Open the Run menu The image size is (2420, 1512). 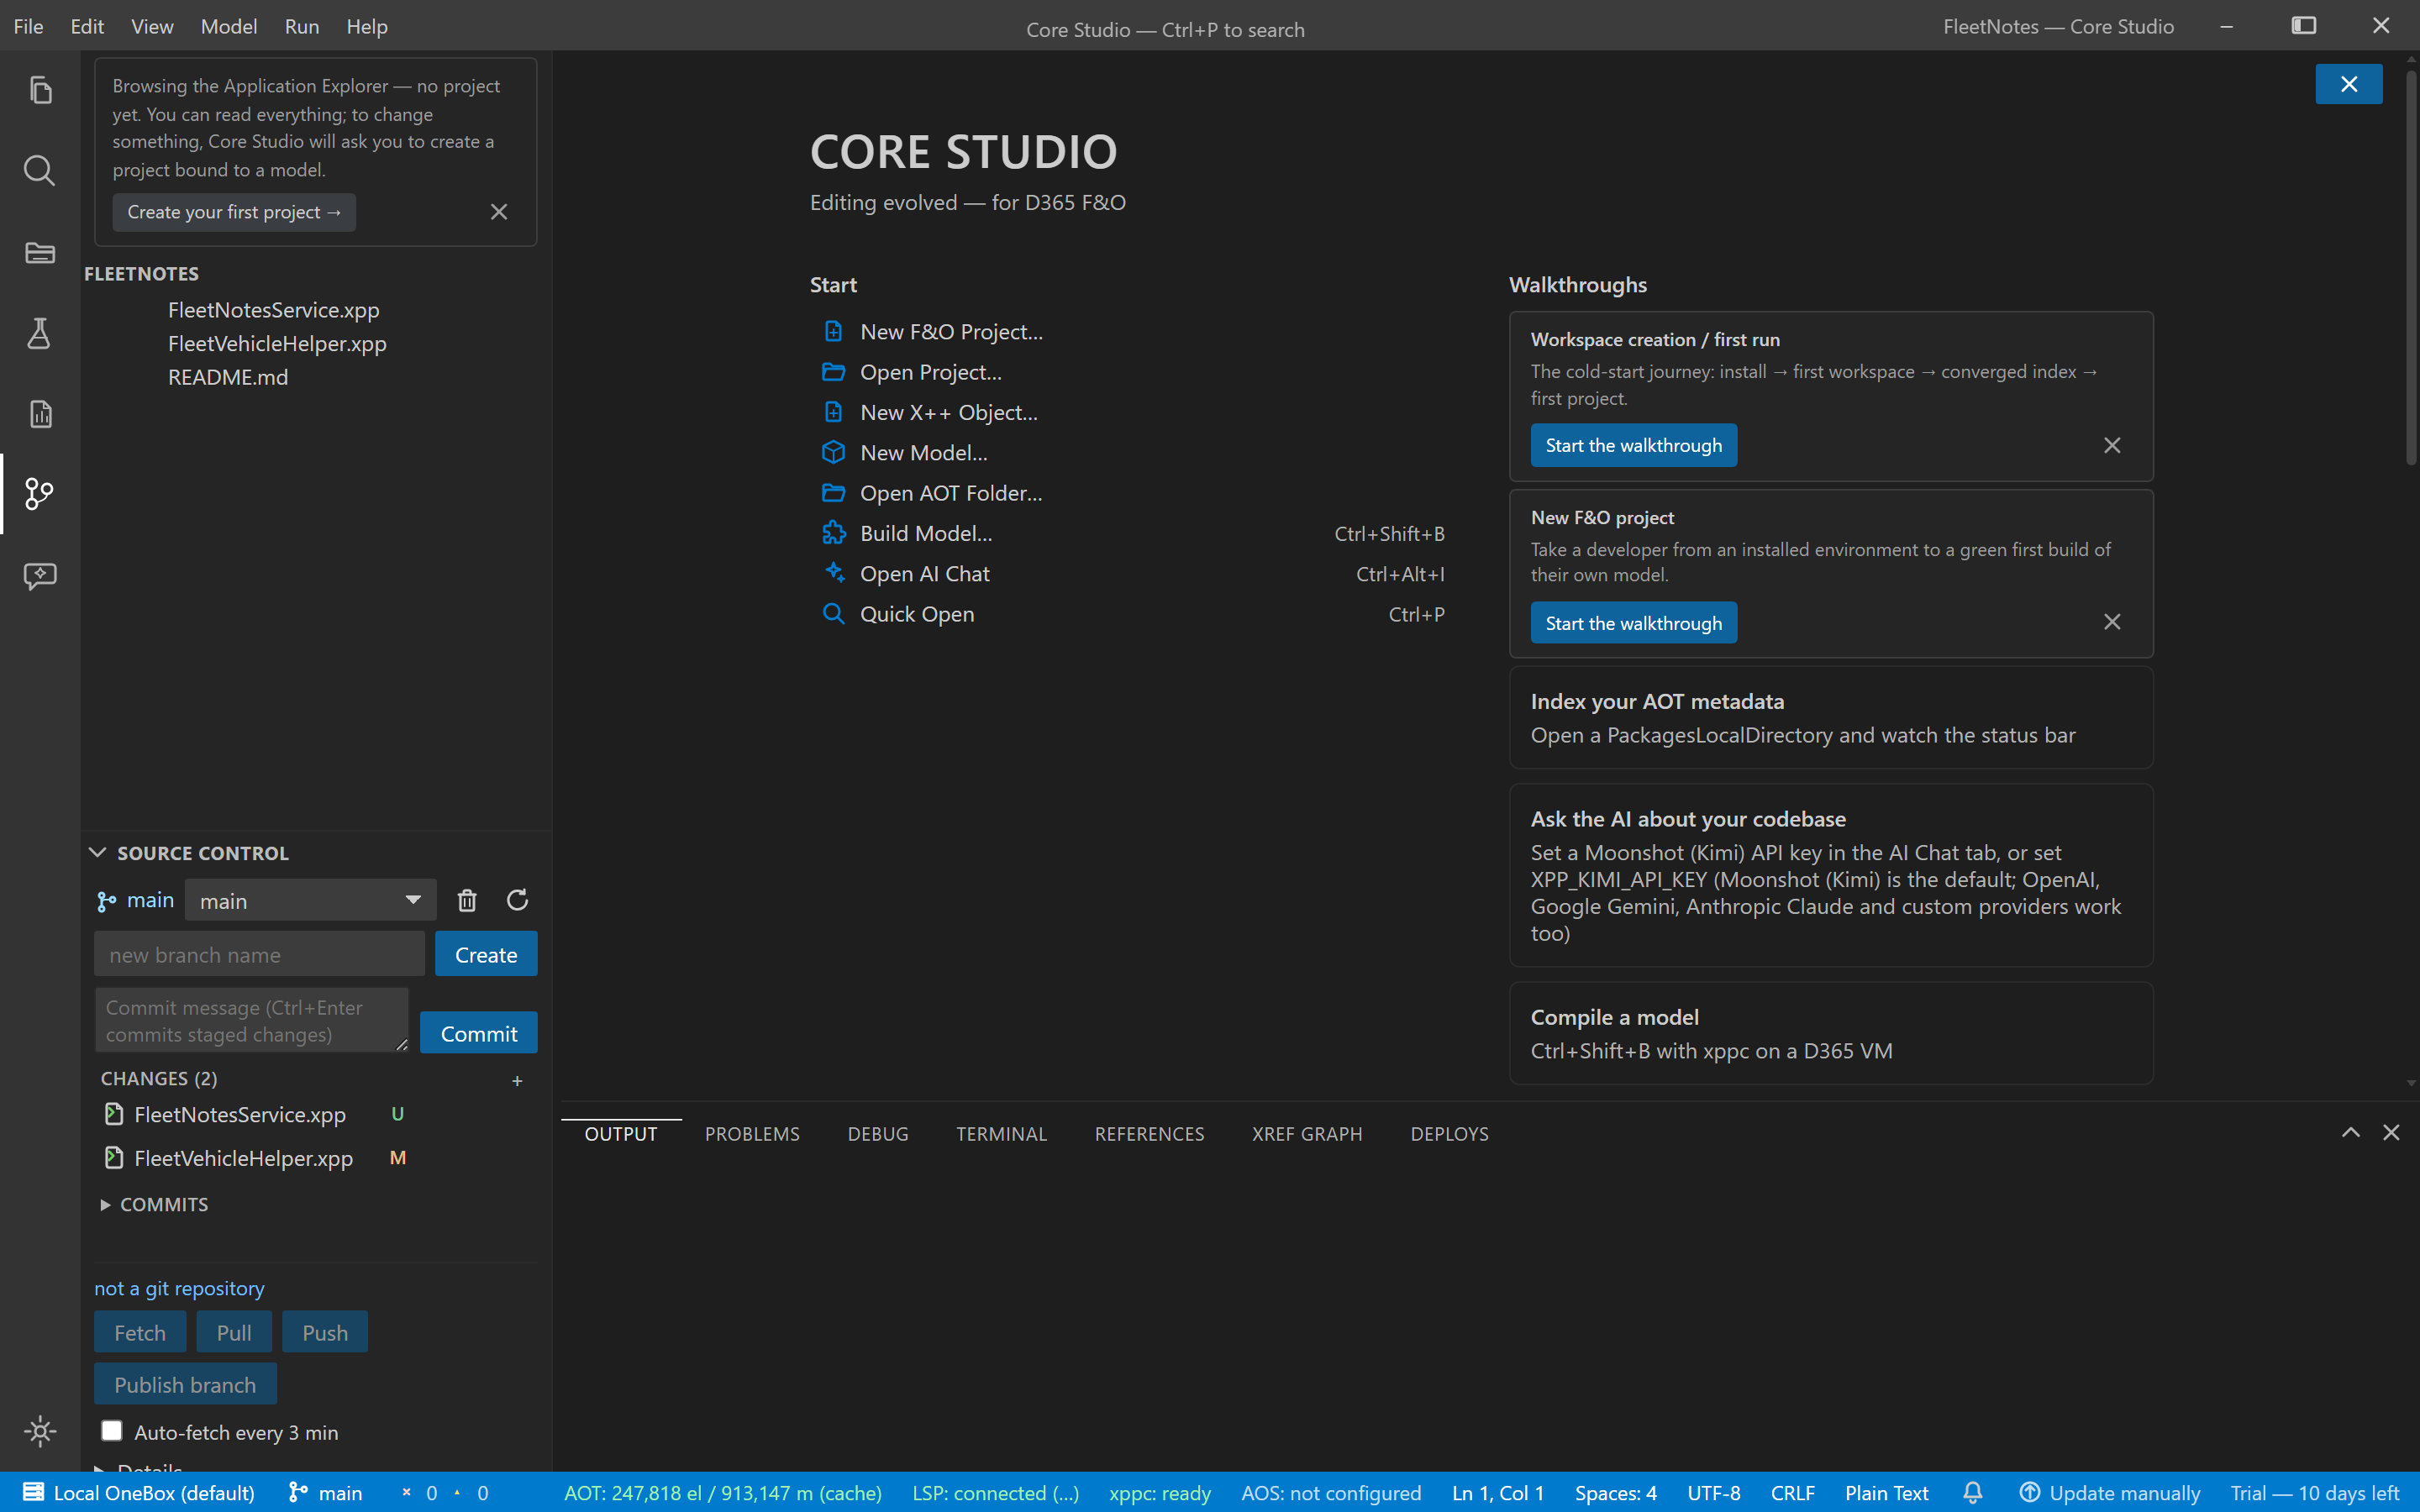point(301,27)
